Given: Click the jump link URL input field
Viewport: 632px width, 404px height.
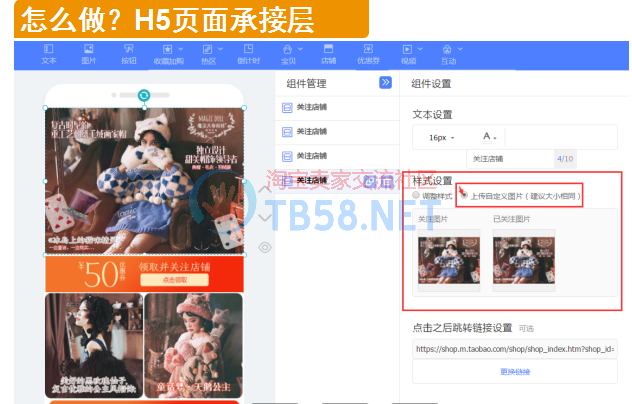Looking at the screenshot, I should [x=515, y=349].
